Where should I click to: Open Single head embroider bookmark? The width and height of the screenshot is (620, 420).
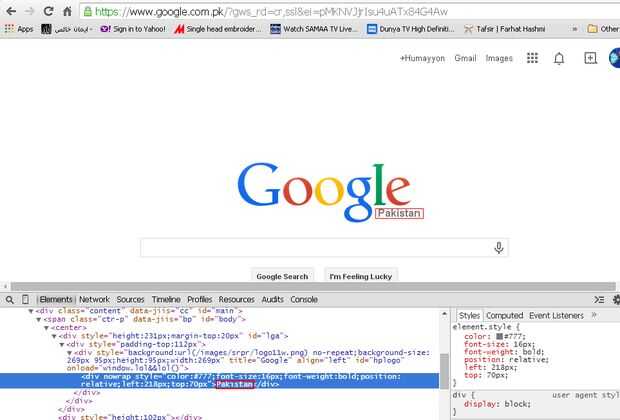pyautogui.click(x=218, y=29)
